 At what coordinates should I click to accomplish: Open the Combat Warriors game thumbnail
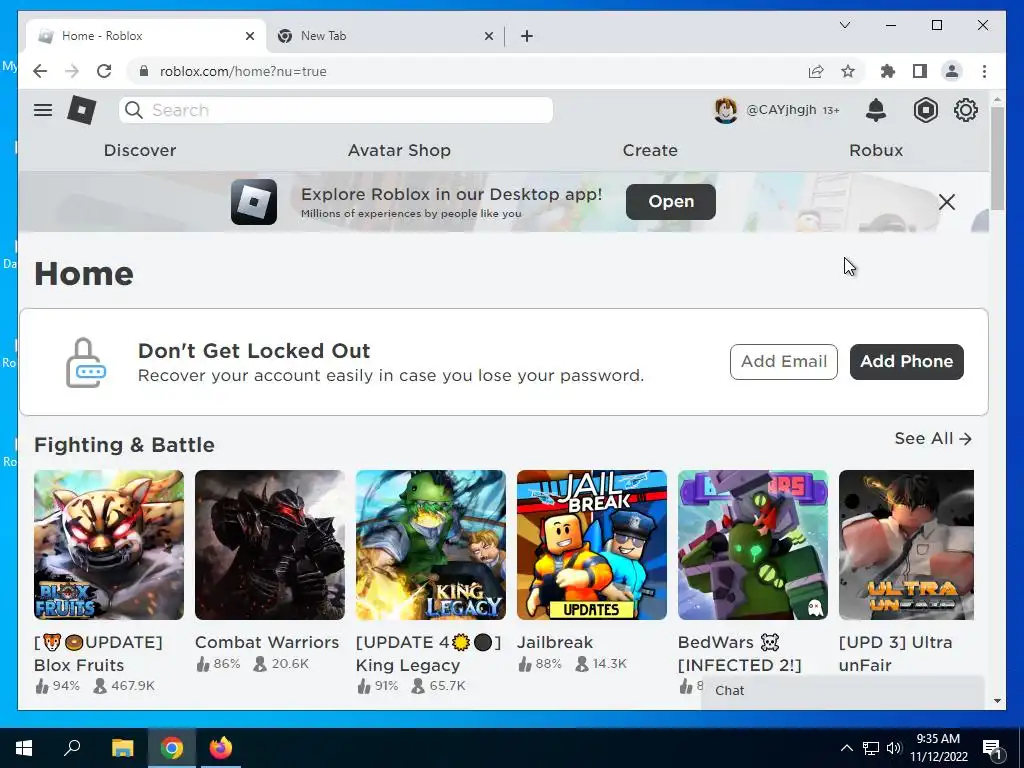(x=270, y=545)
